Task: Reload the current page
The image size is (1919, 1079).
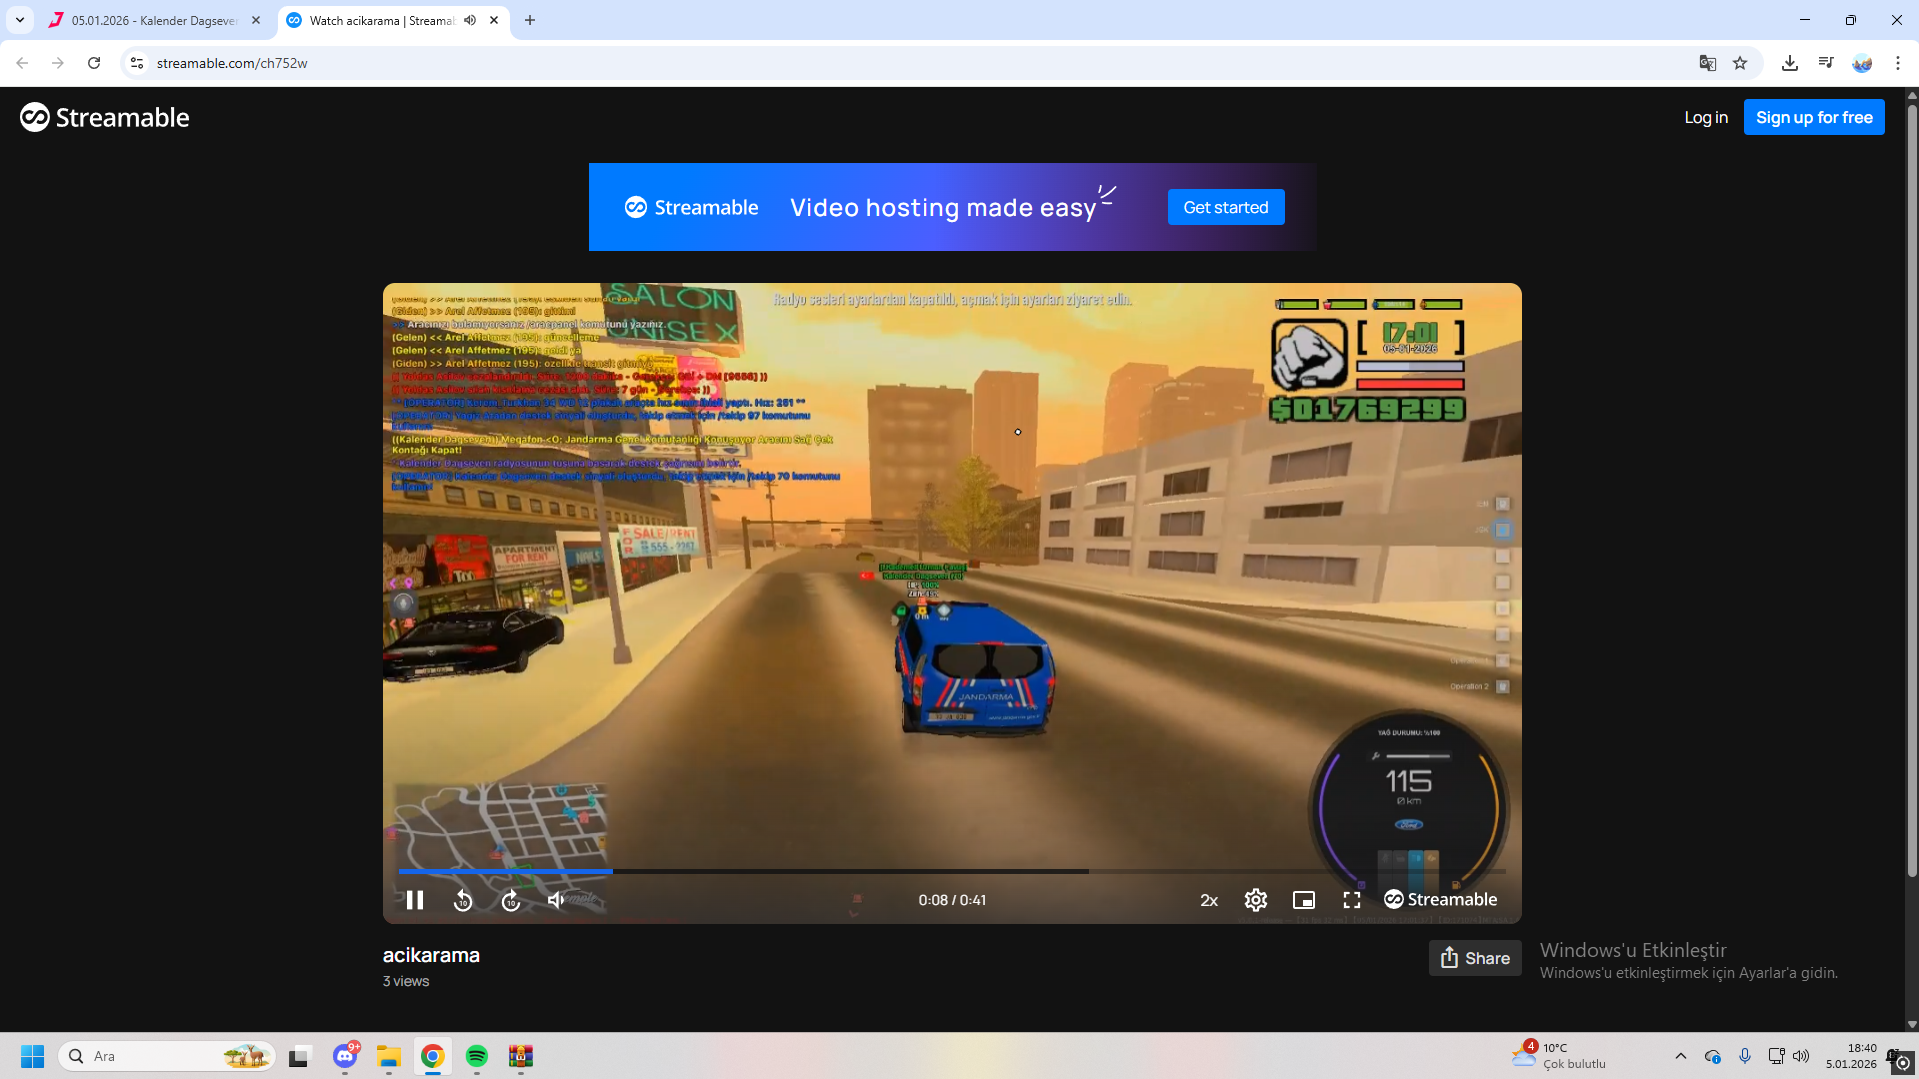Action: (94, 63)
